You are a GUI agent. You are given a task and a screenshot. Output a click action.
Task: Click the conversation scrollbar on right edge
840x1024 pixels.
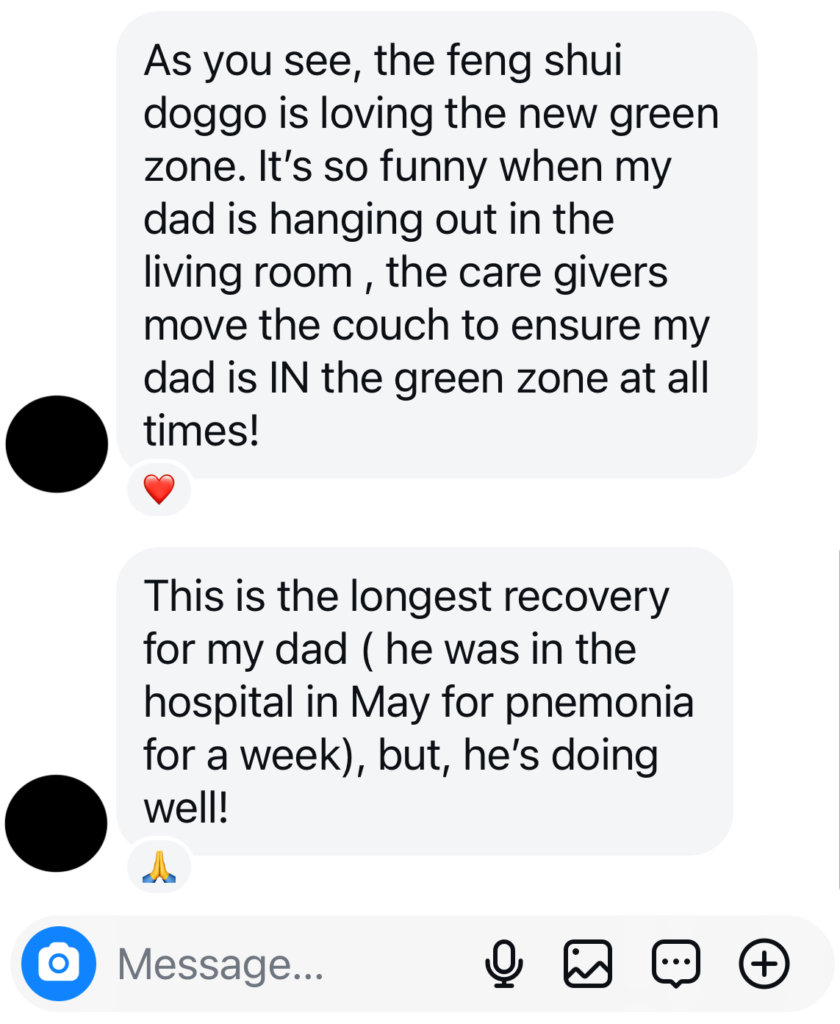pyautogui.click(x=839, y=718)
